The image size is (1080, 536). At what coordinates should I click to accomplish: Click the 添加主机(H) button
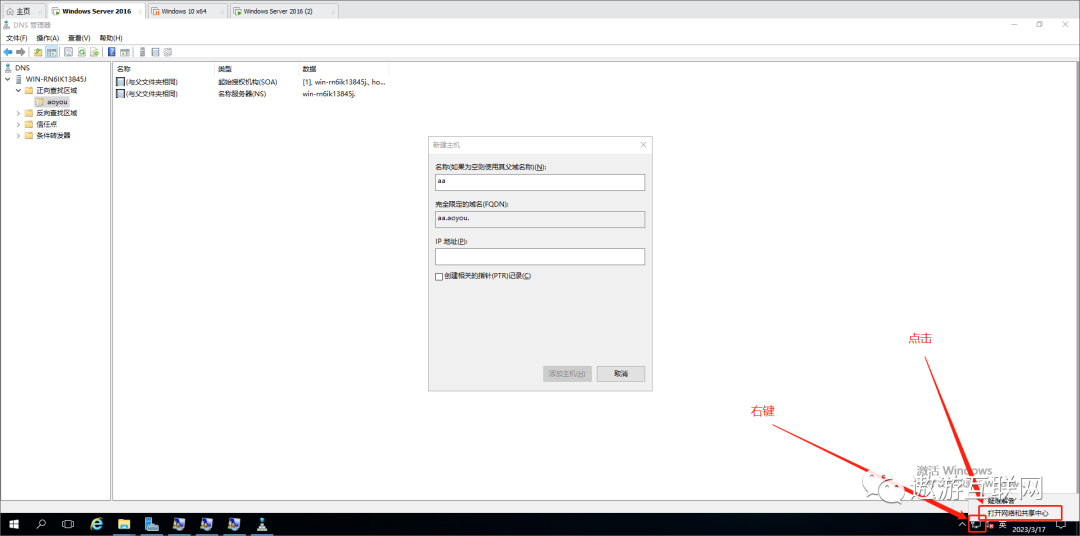[568, 373]
